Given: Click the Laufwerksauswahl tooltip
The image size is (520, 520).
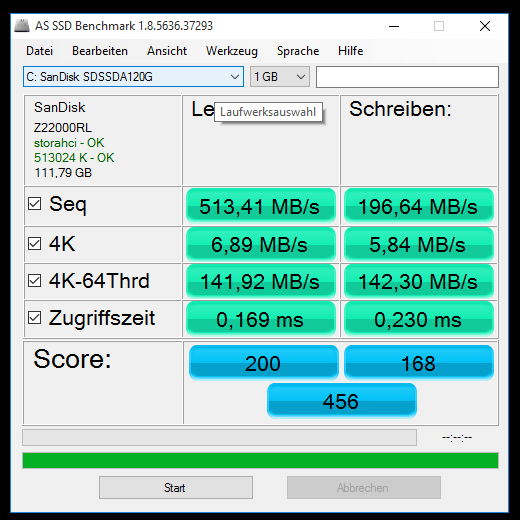Looking at the screenshot, I should [x=268, y=112].
